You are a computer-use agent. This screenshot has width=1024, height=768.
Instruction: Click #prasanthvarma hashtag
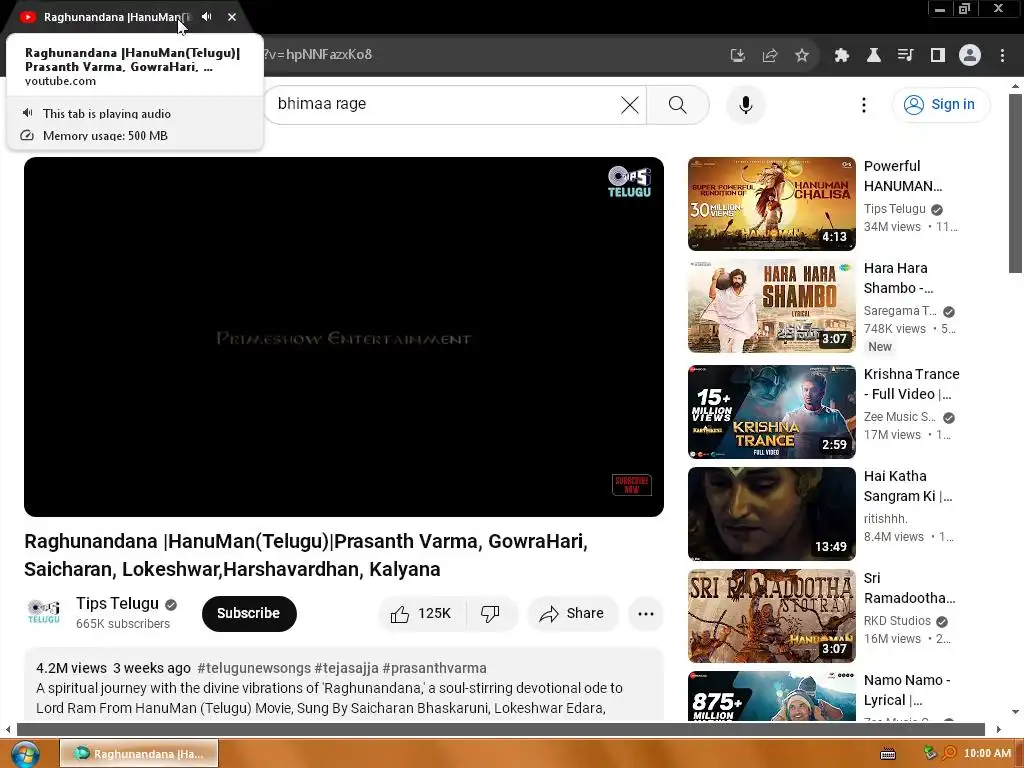434,668
